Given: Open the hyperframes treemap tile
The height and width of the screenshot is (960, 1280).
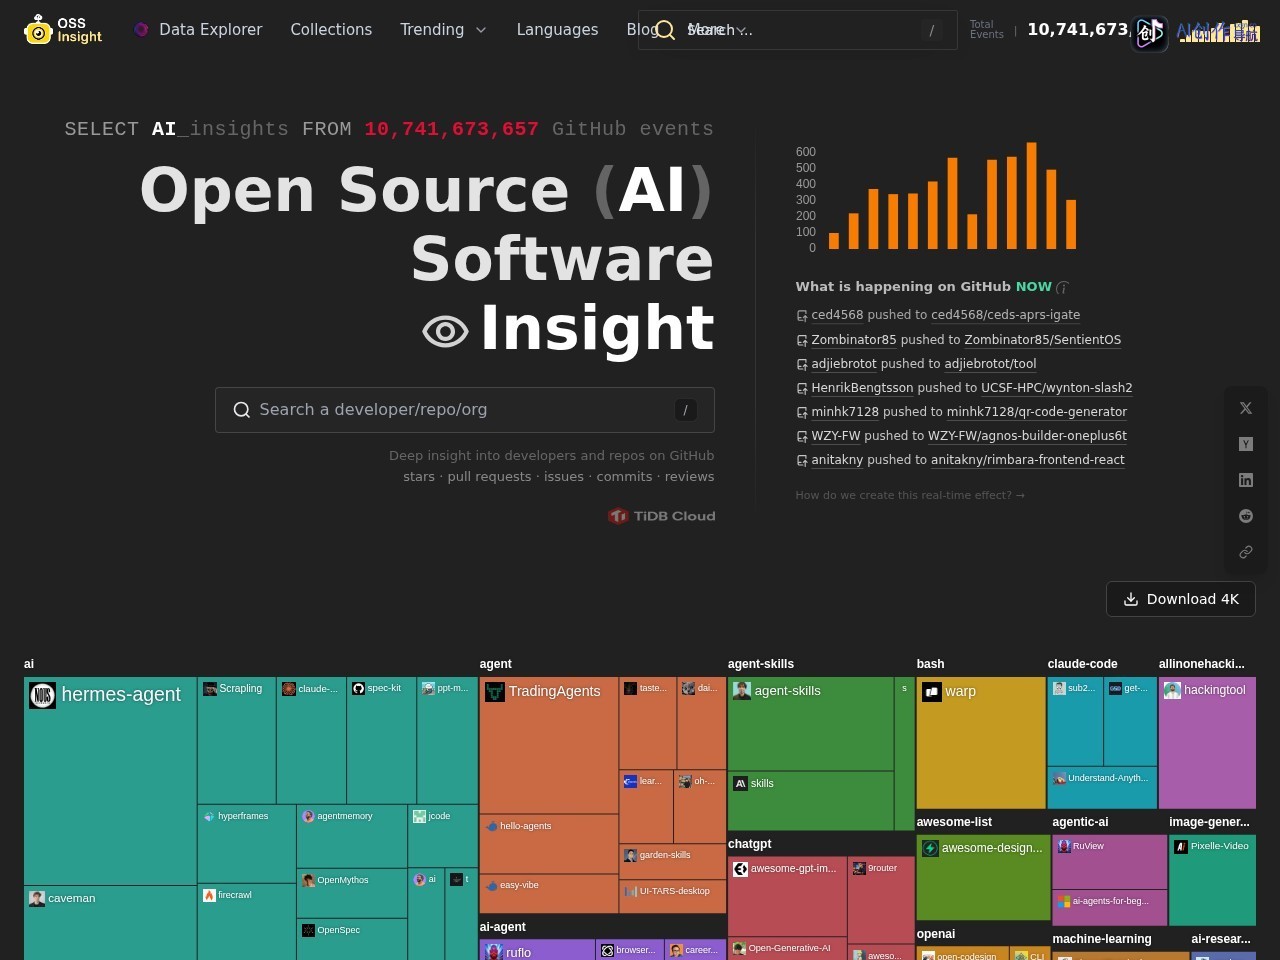Looking at the screenshot, I should point(247,843).
